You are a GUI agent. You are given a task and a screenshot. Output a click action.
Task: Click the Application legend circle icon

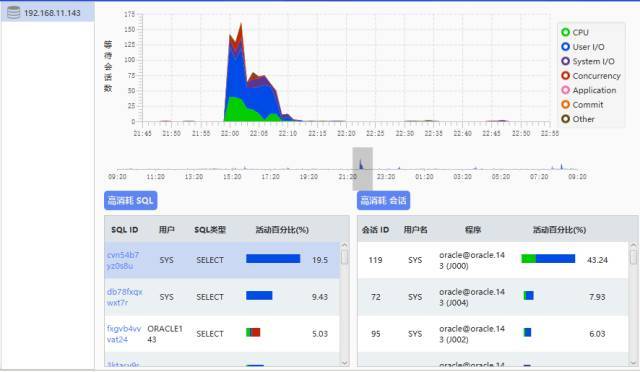[565, 90]
